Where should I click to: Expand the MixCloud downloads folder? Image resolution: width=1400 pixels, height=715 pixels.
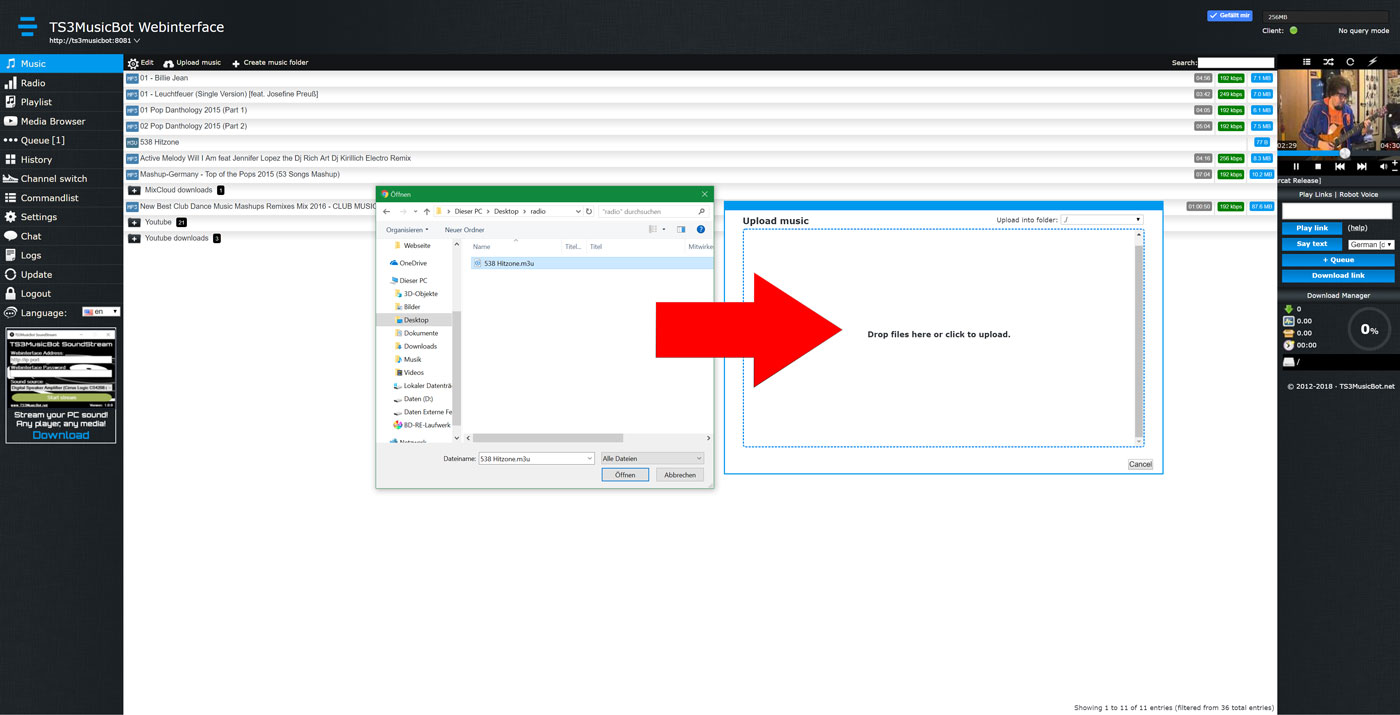(134, 190)
